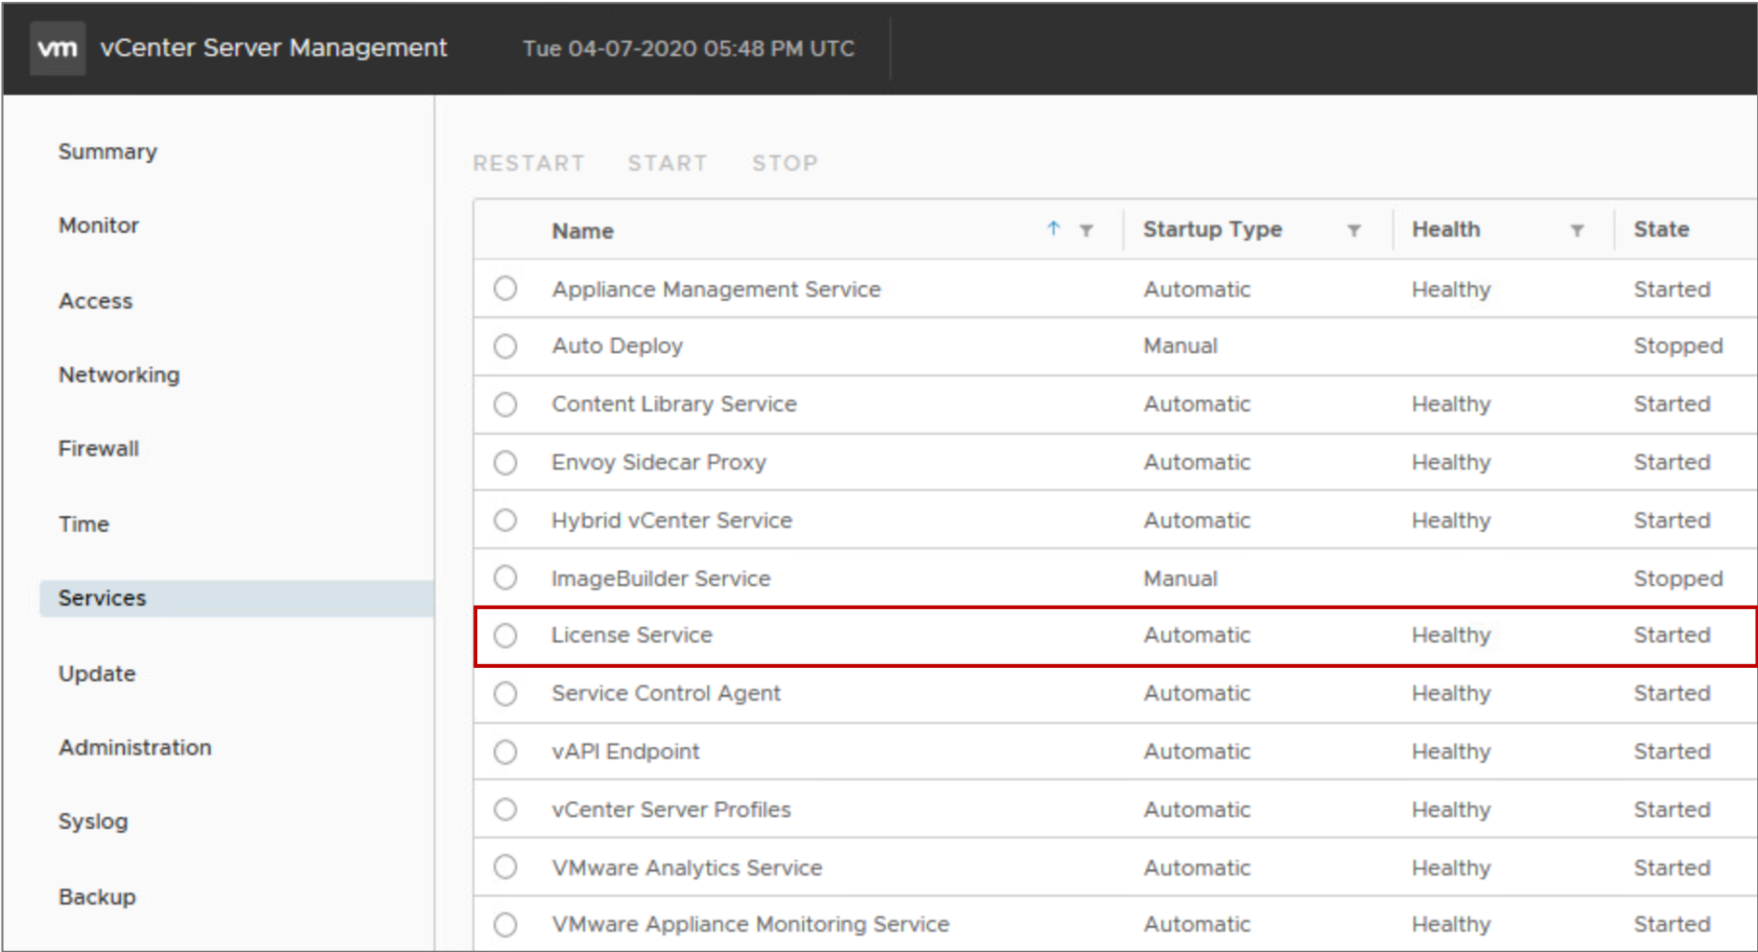
Task: Go to the Update page
Action: click(97, 673)
